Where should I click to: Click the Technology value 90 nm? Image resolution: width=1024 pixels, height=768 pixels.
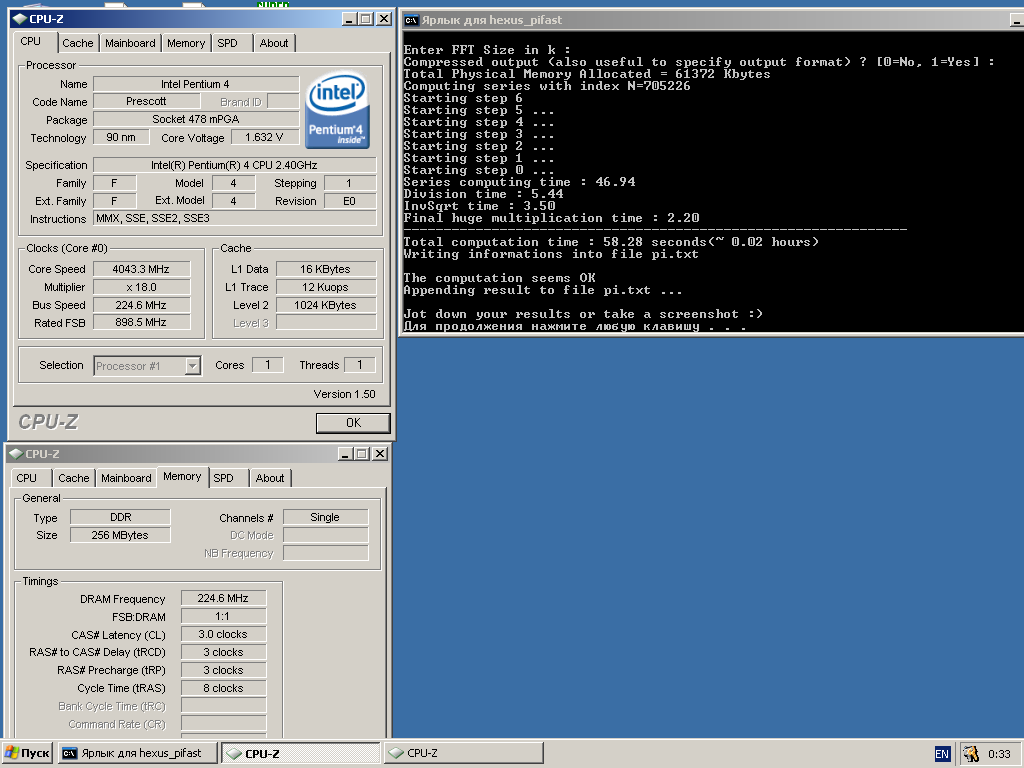coord(121,137)
